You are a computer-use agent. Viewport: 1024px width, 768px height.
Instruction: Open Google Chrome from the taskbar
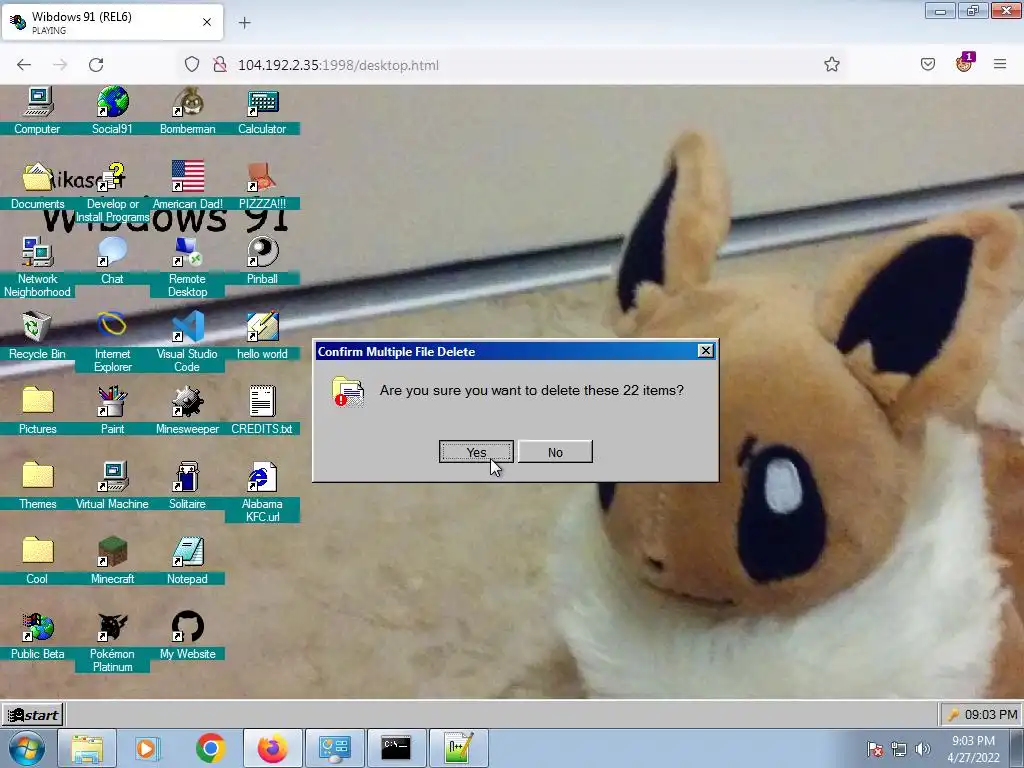(x=210, y=748)
